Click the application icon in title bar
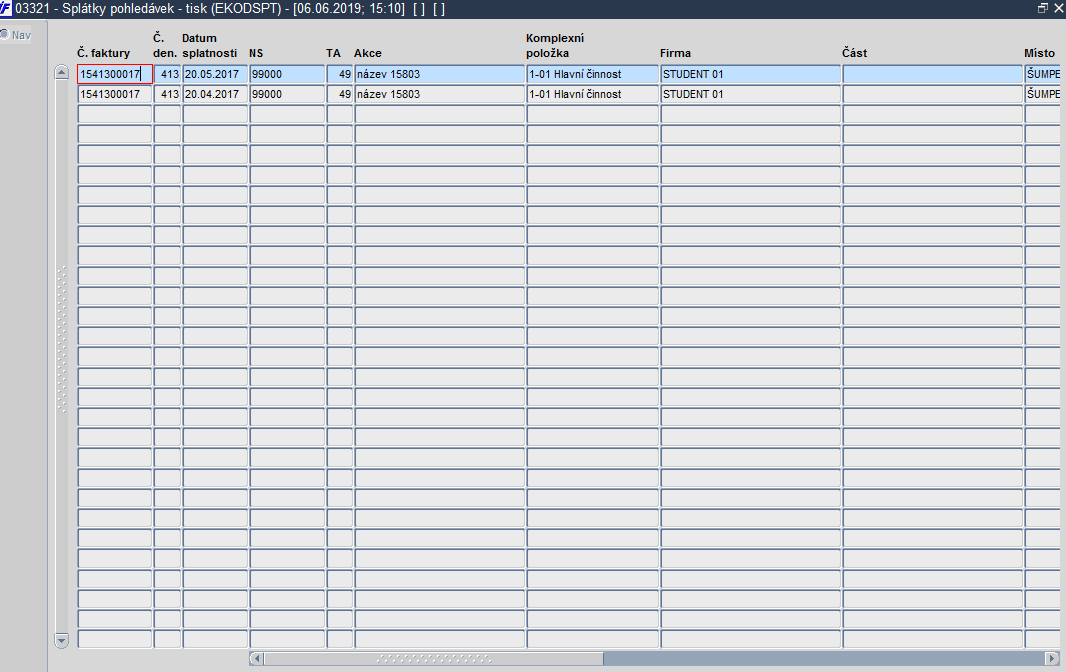1066x672 pixels. click(x=6, y=9)
